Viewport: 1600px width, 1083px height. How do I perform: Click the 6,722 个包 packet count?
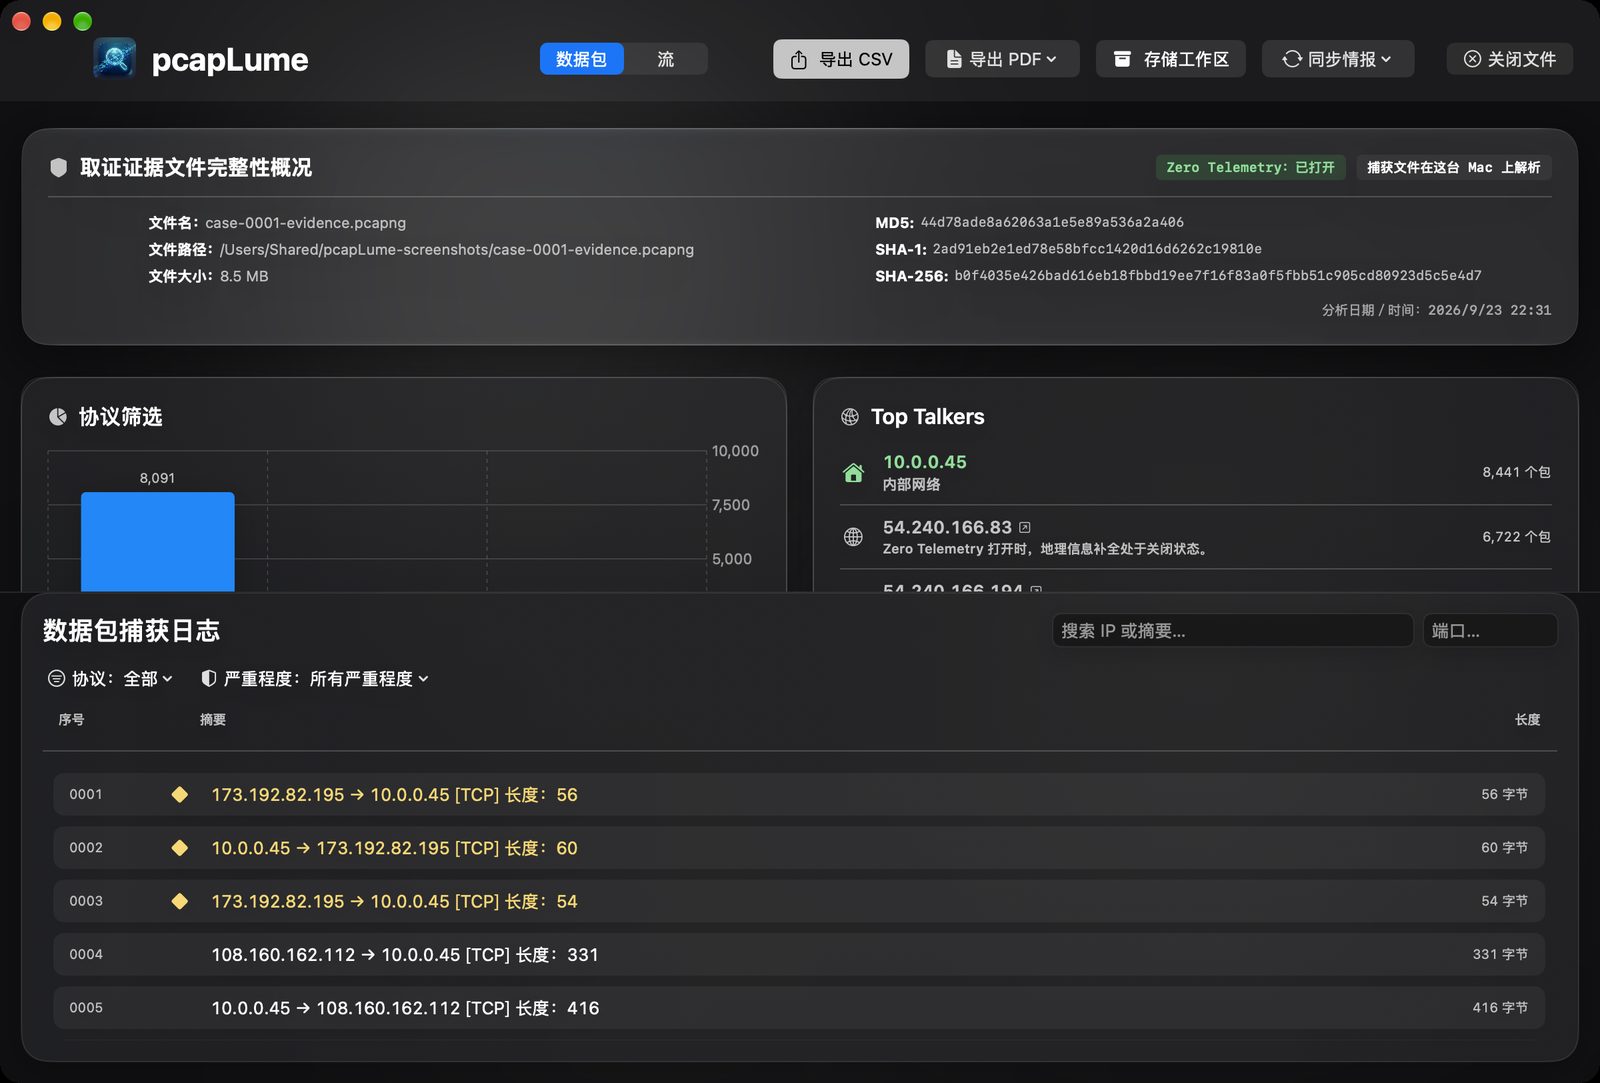coord(1516,537)
